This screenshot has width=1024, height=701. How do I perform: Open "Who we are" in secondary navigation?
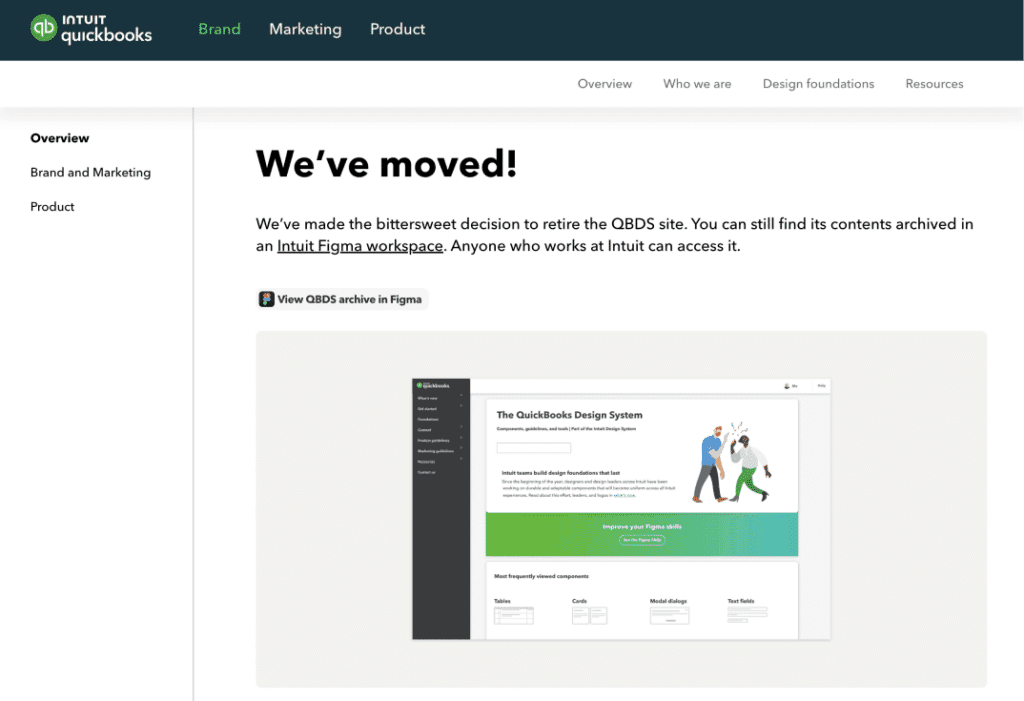click(x=696, y=84)
